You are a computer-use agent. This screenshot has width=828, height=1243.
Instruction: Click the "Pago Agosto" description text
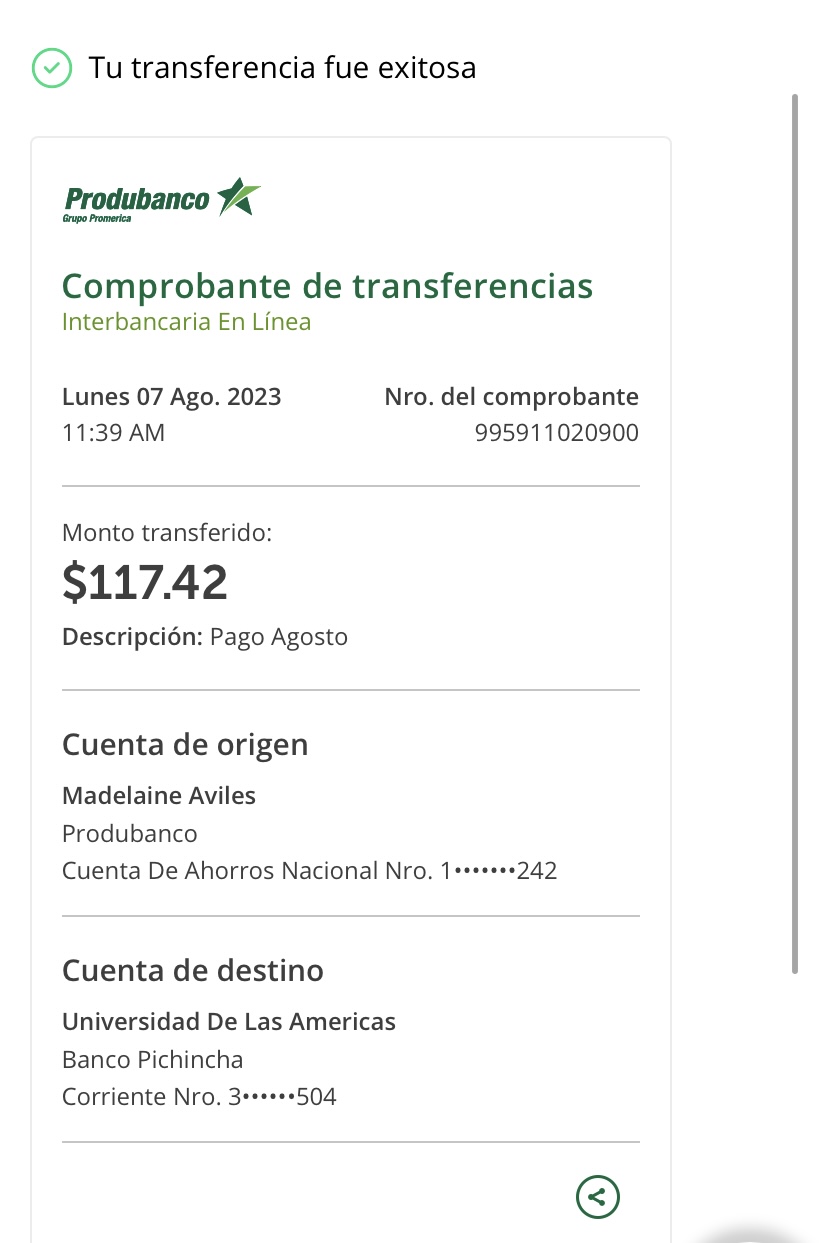pos(278,637)
